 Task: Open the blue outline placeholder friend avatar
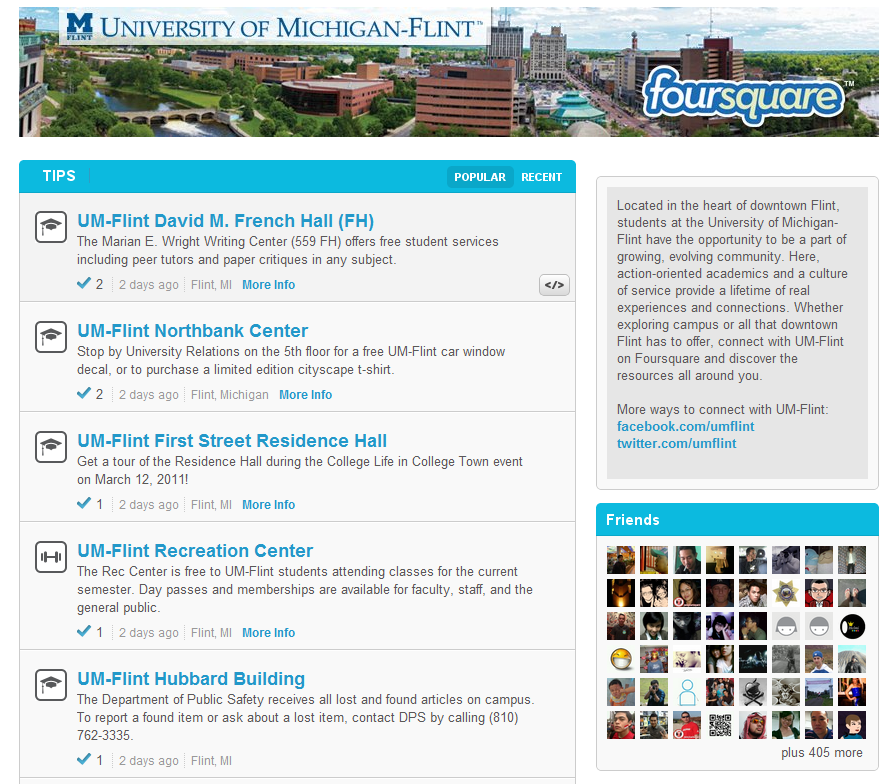pyautogui.click(x=687, y=692)
